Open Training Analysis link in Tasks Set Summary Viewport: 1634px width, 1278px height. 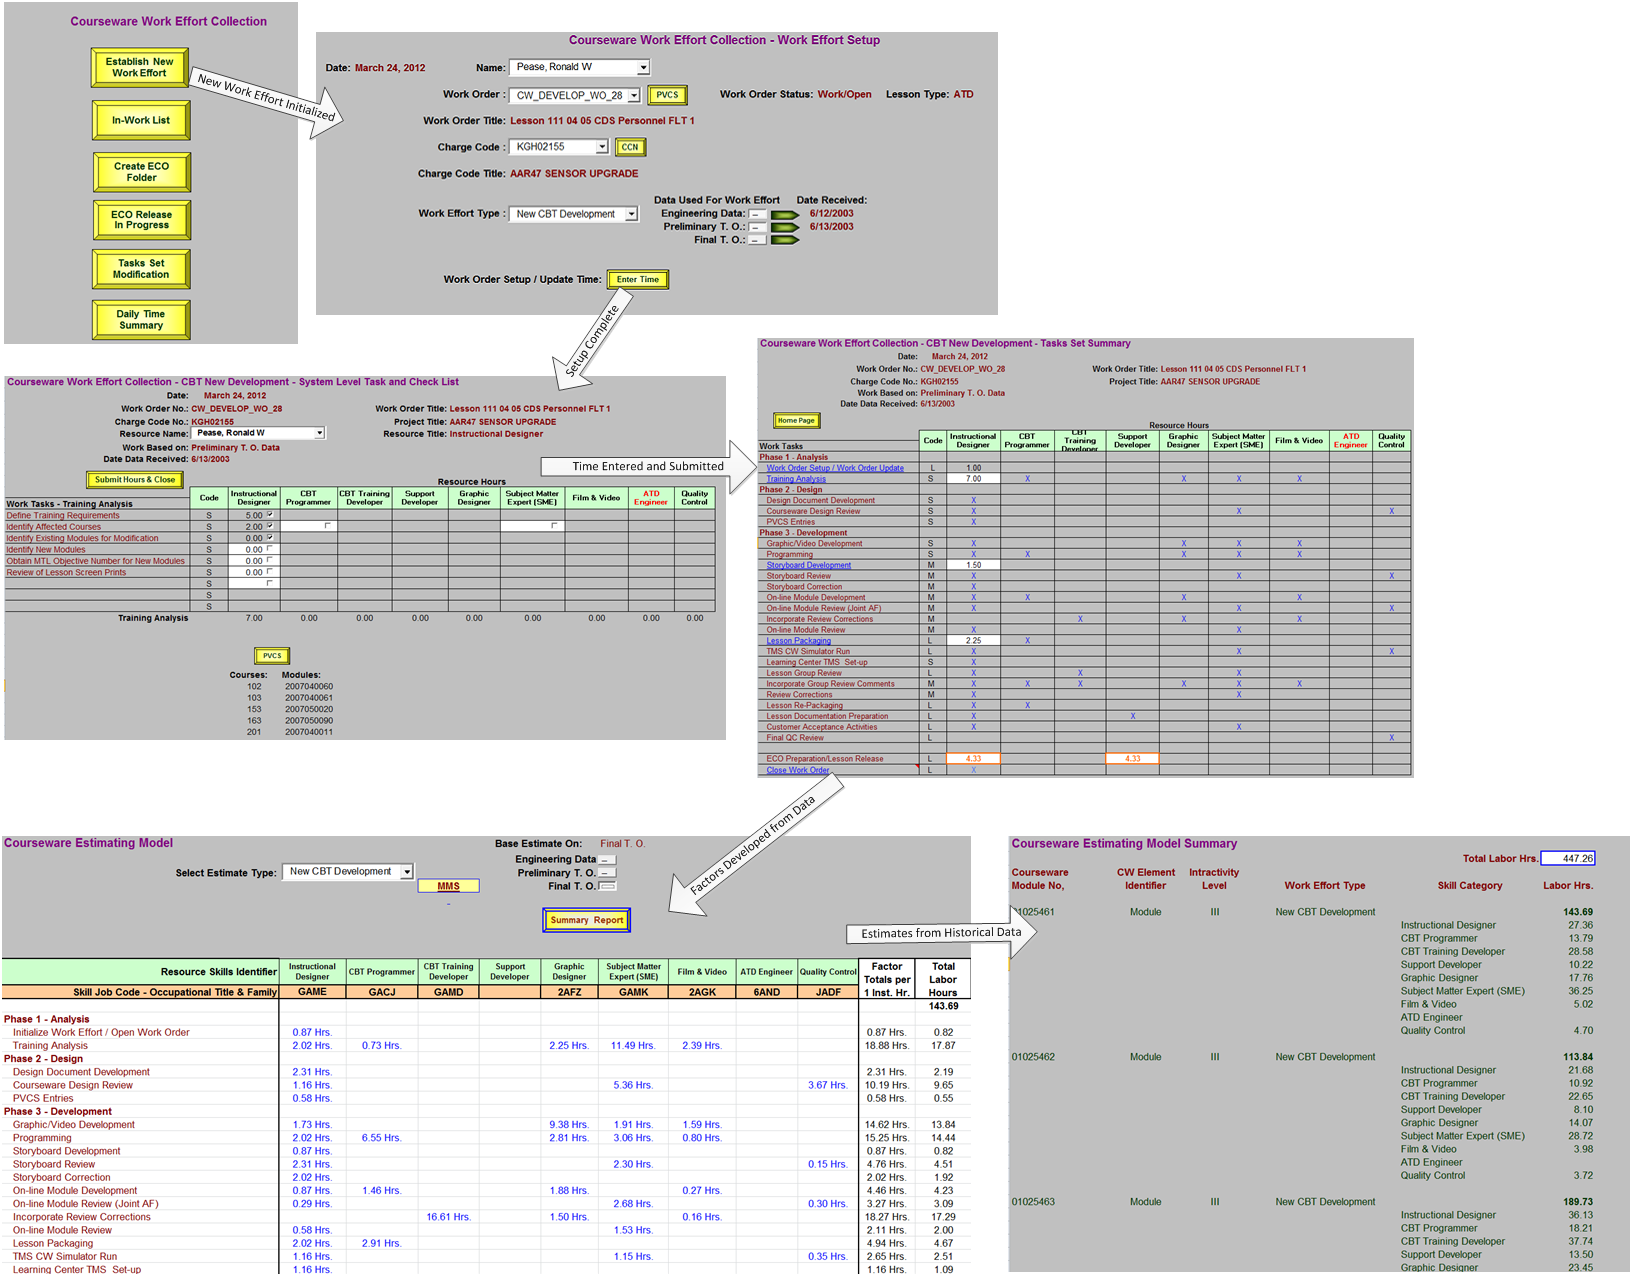coord(796,479)
